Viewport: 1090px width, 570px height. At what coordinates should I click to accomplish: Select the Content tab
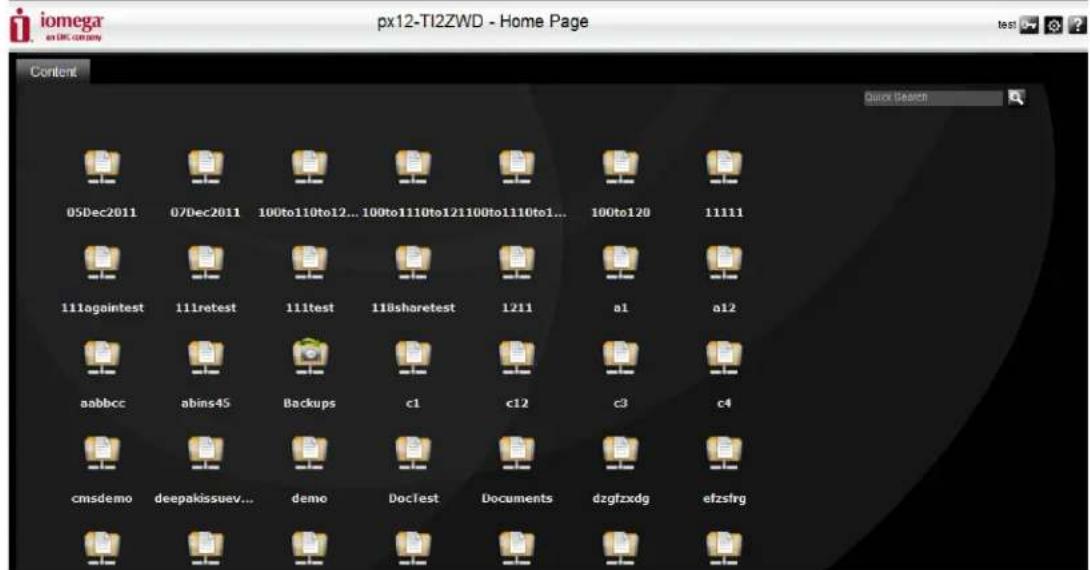(x=53, y=72)
